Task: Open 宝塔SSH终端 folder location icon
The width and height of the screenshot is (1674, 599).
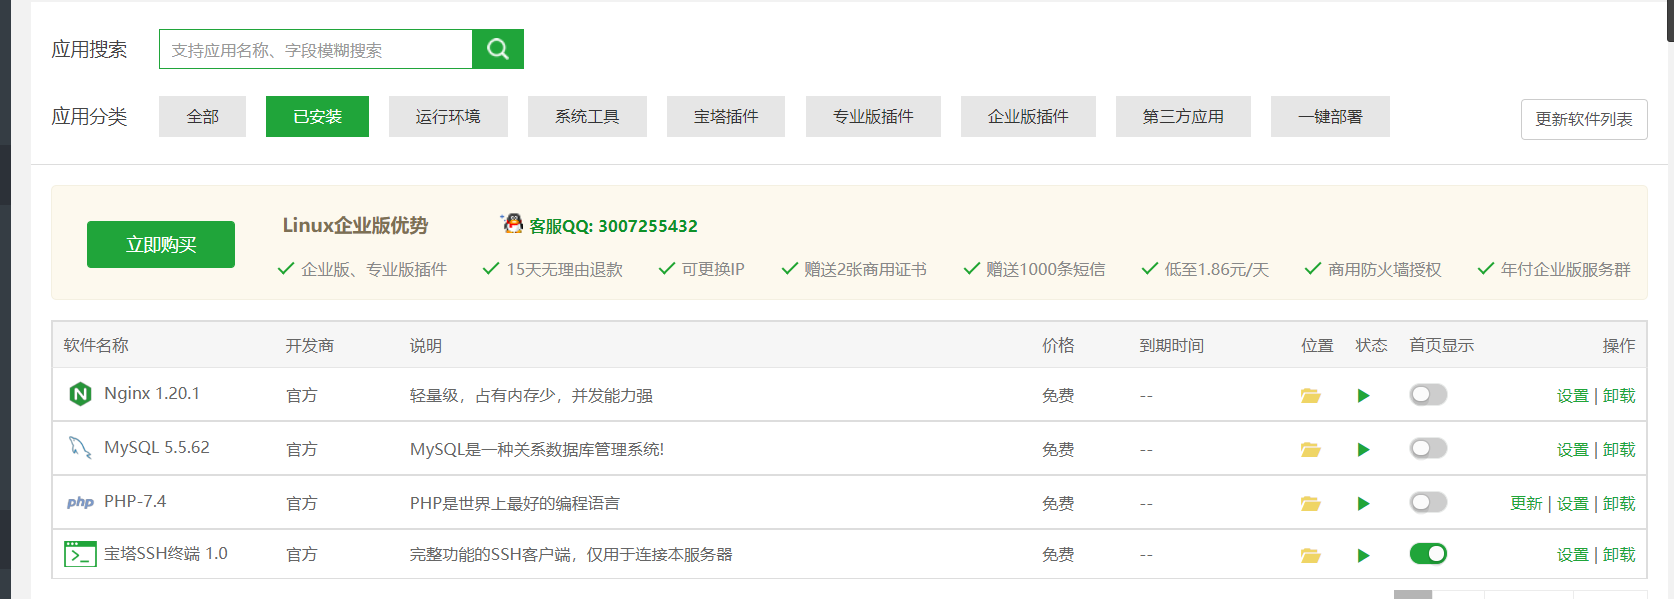Action: click(1310, 555)
